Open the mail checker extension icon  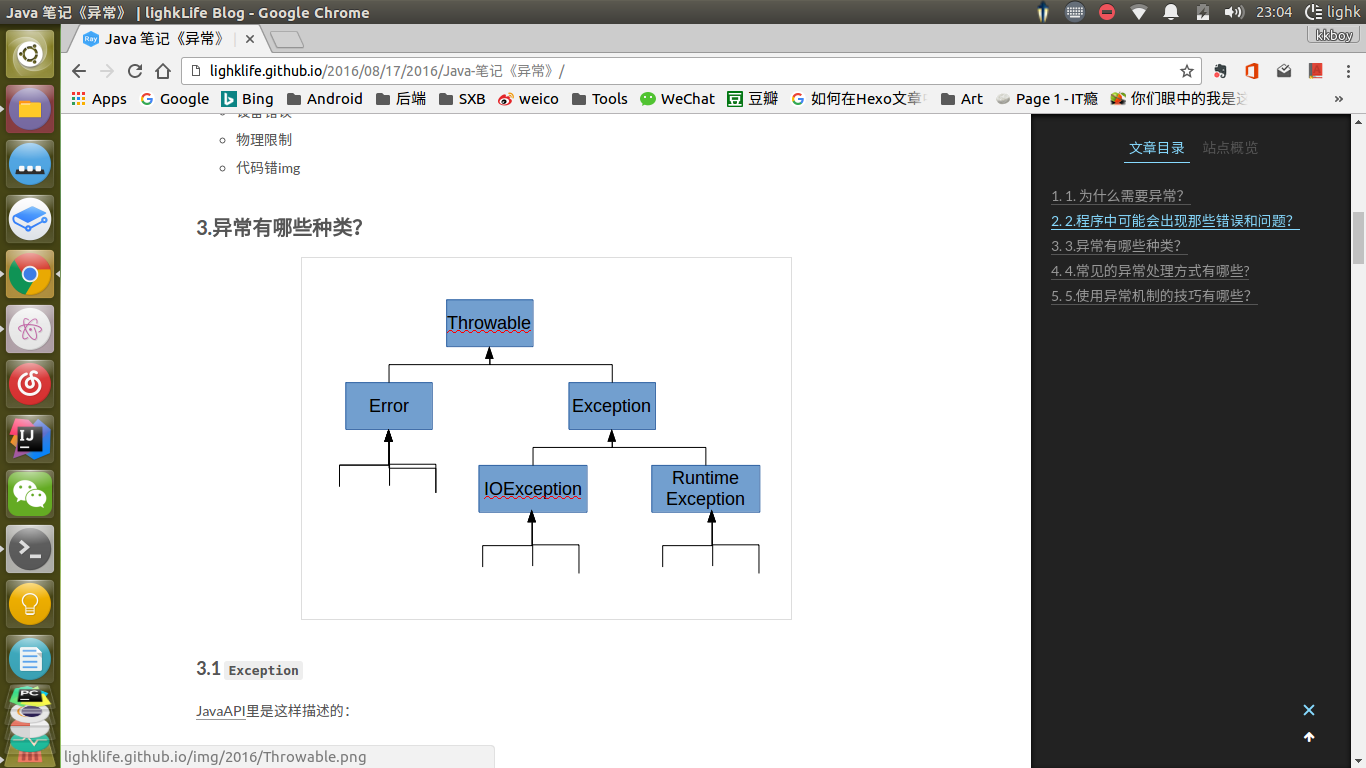point(1284,71)
